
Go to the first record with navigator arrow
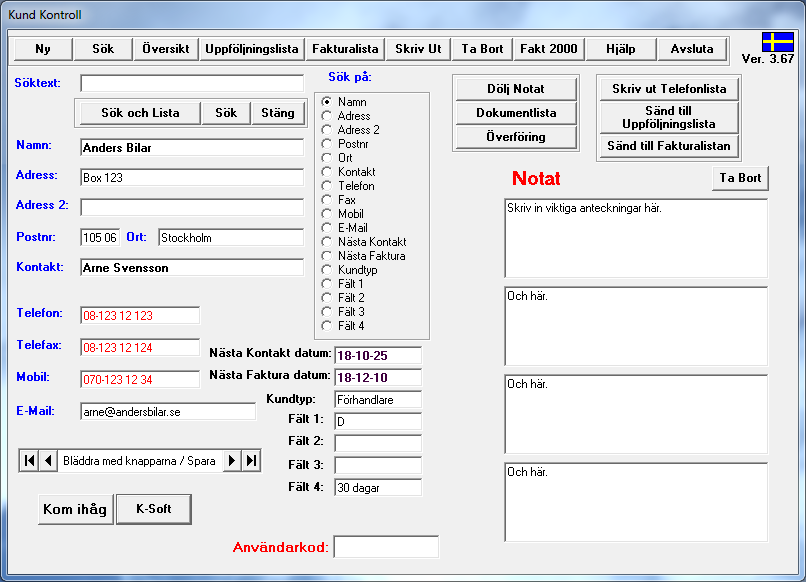pos(29,460)
